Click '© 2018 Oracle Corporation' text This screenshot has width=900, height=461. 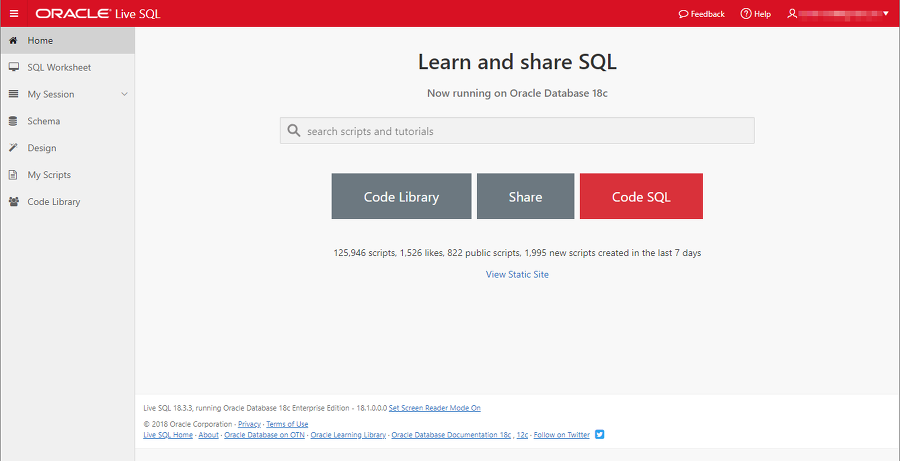coord(188,424)
